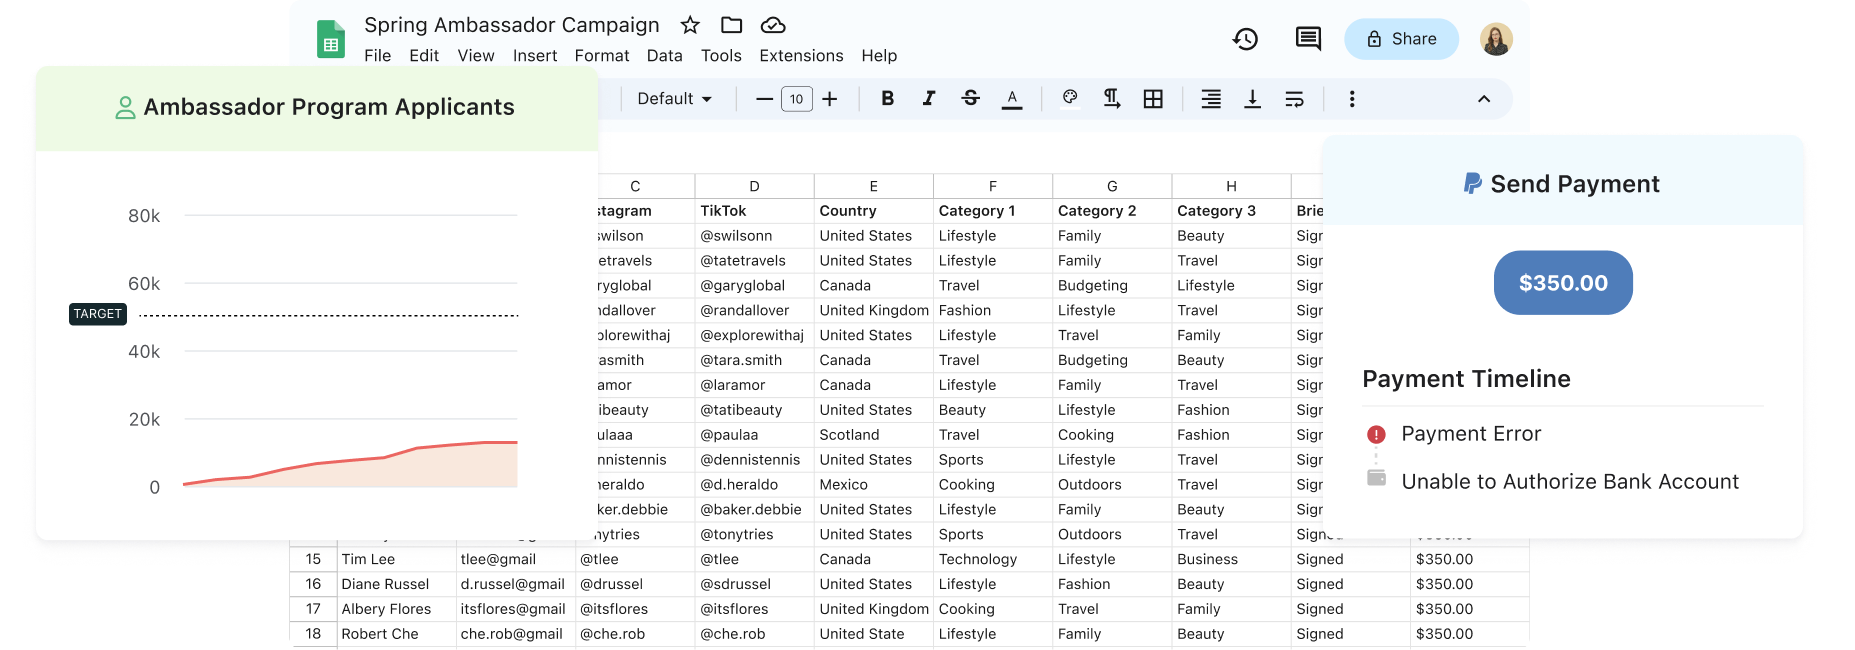Toggle italic formatting
The width and height of the screenshot is (1855, 650).
pos(929,98)
